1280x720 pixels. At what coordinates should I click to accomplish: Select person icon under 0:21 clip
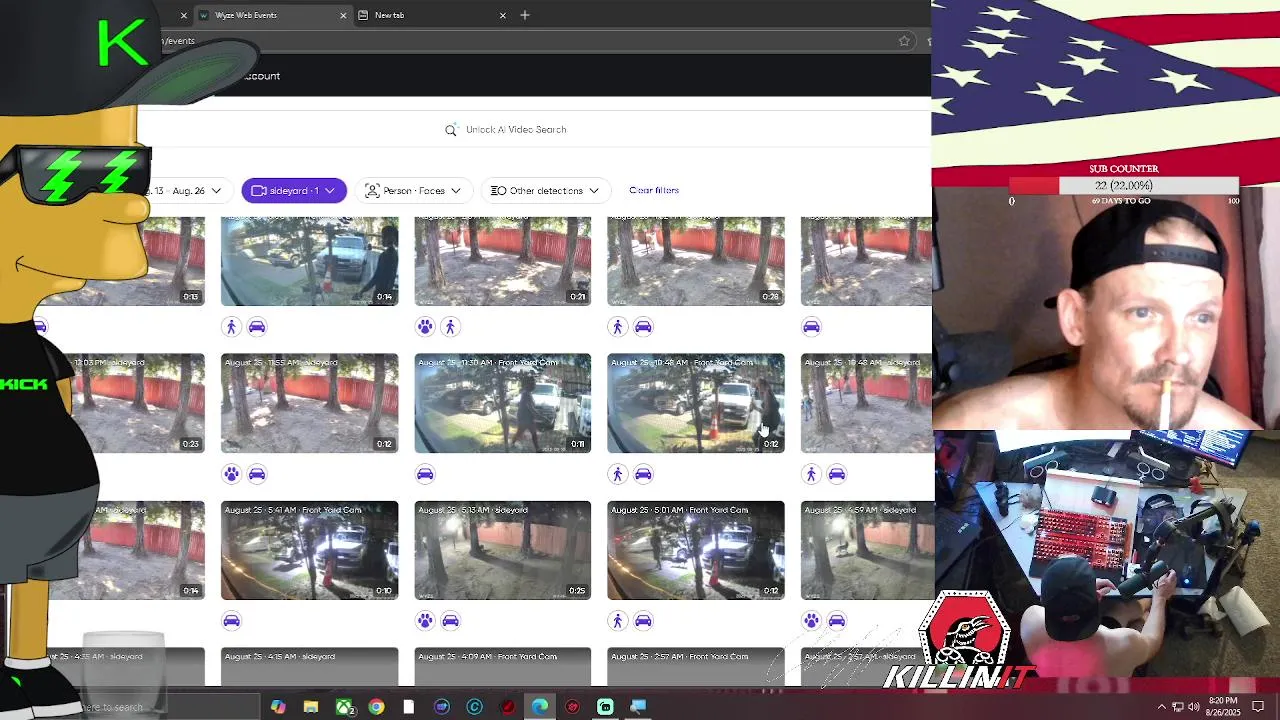pos(450,327)
